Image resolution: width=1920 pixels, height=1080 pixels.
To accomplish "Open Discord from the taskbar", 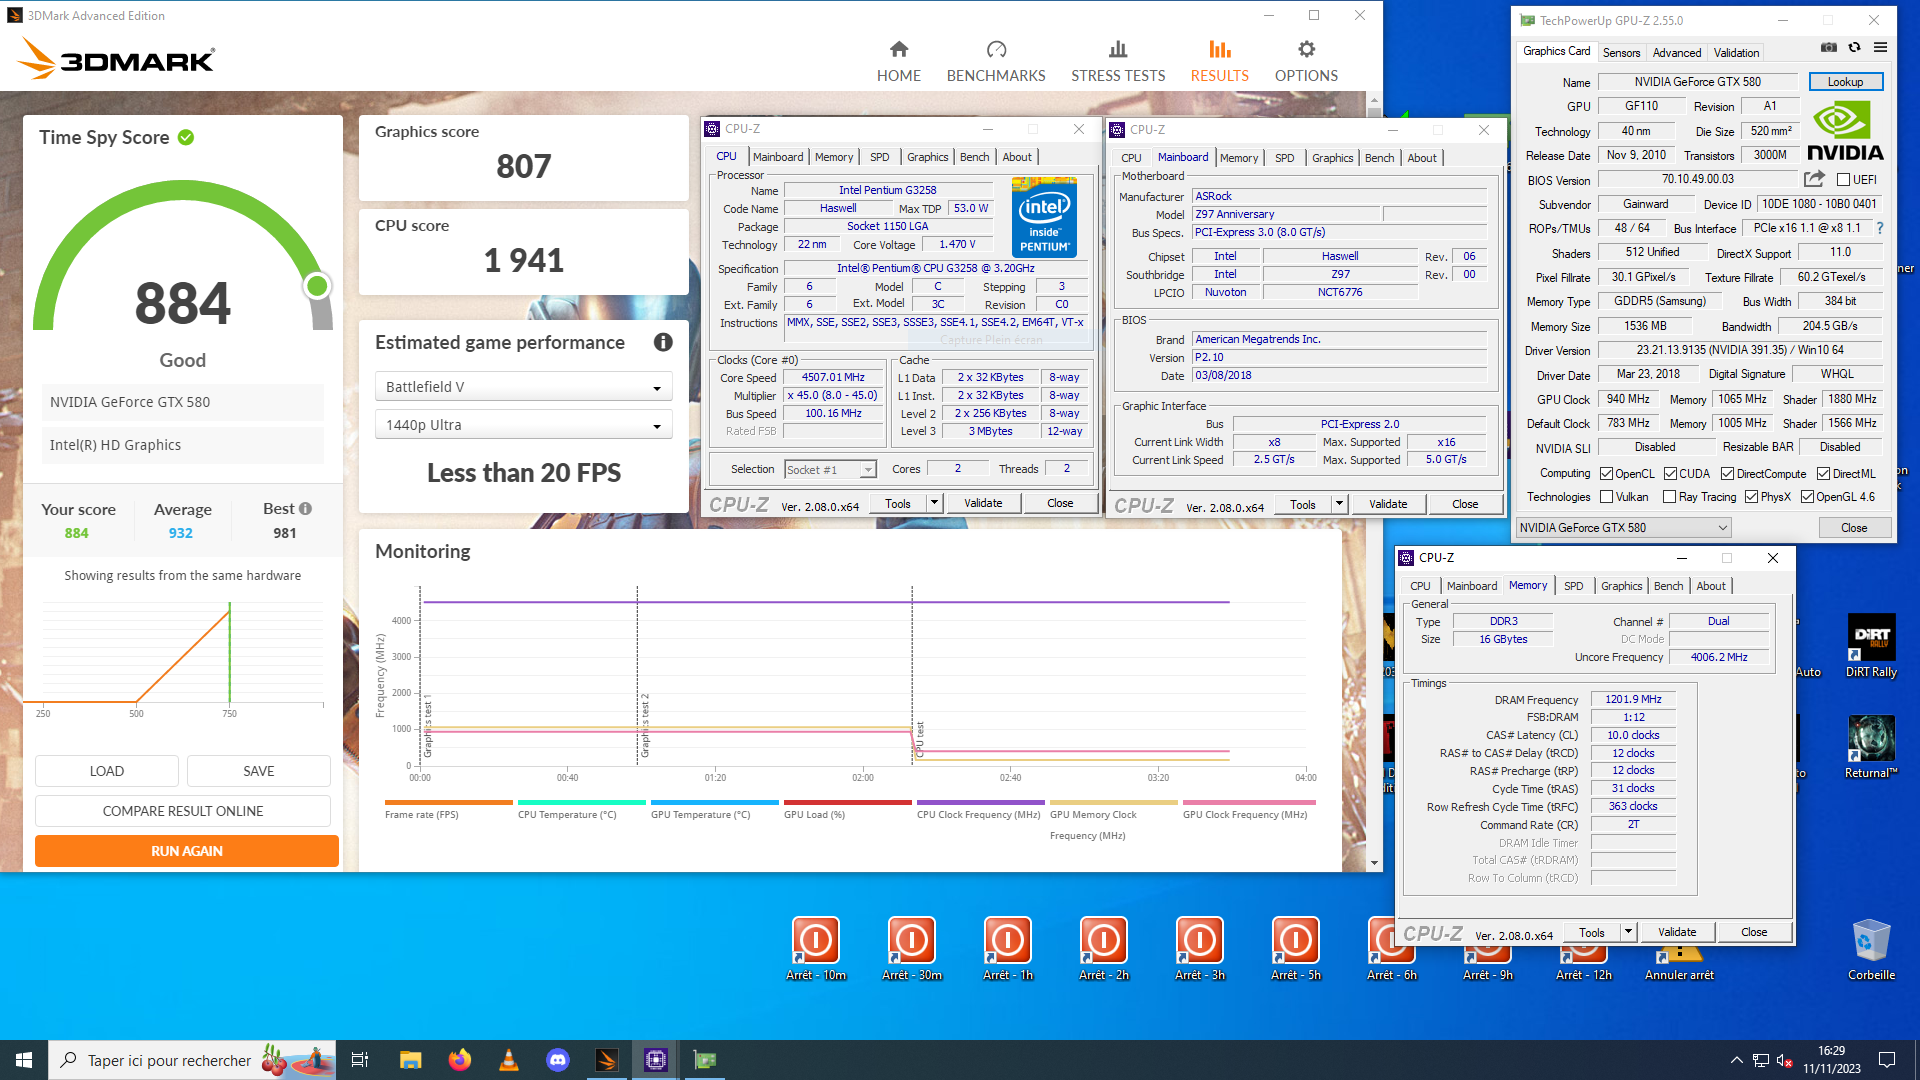I will click(557, 1060).
